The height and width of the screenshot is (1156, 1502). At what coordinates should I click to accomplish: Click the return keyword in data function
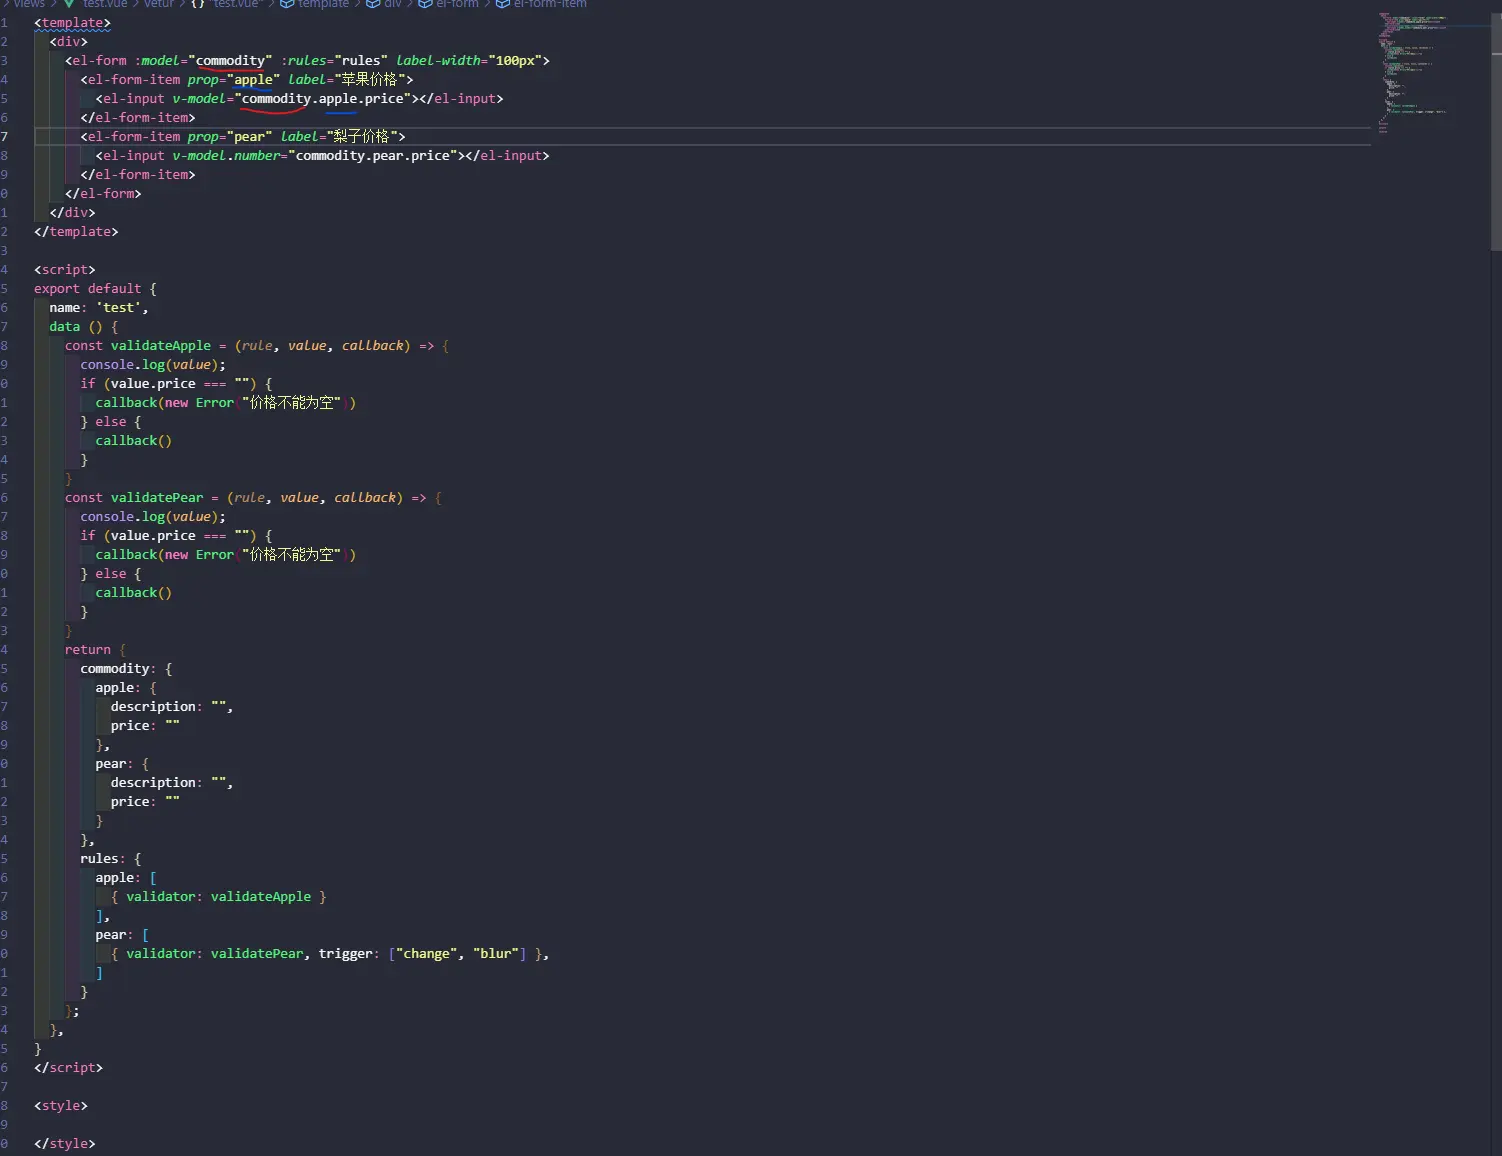[88, 650]
